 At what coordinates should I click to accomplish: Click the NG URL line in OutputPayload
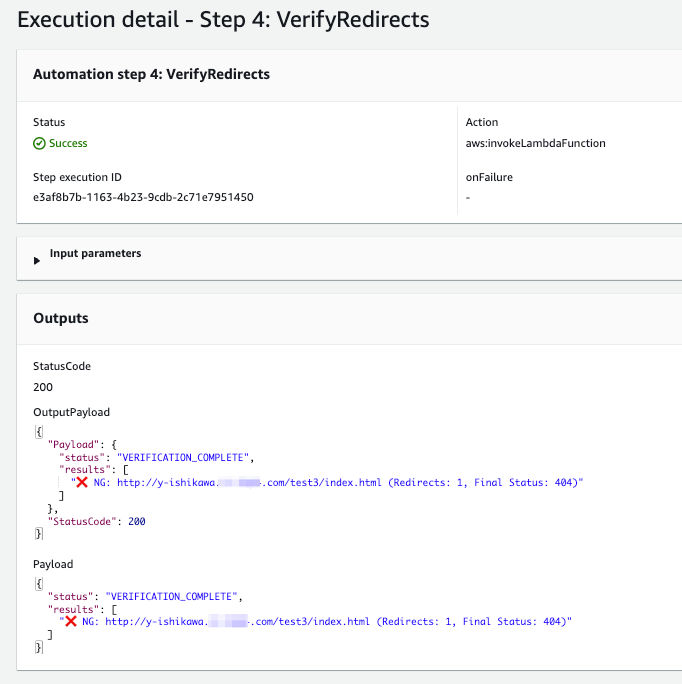[327, 482]
